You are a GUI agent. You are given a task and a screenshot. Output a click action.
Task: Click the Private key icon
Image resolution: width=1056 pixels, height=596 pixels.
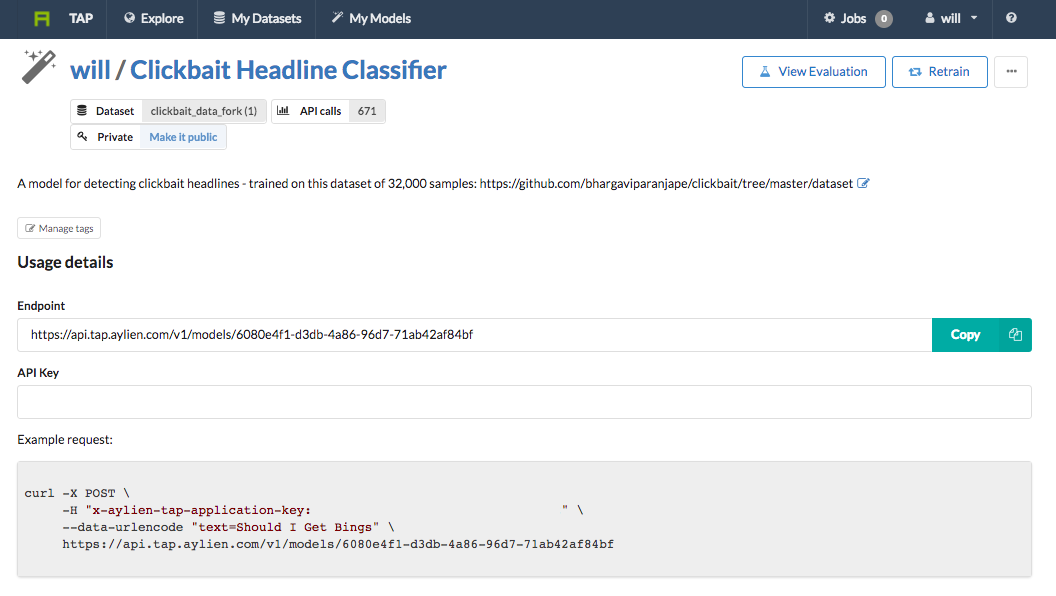pos(82,137)
